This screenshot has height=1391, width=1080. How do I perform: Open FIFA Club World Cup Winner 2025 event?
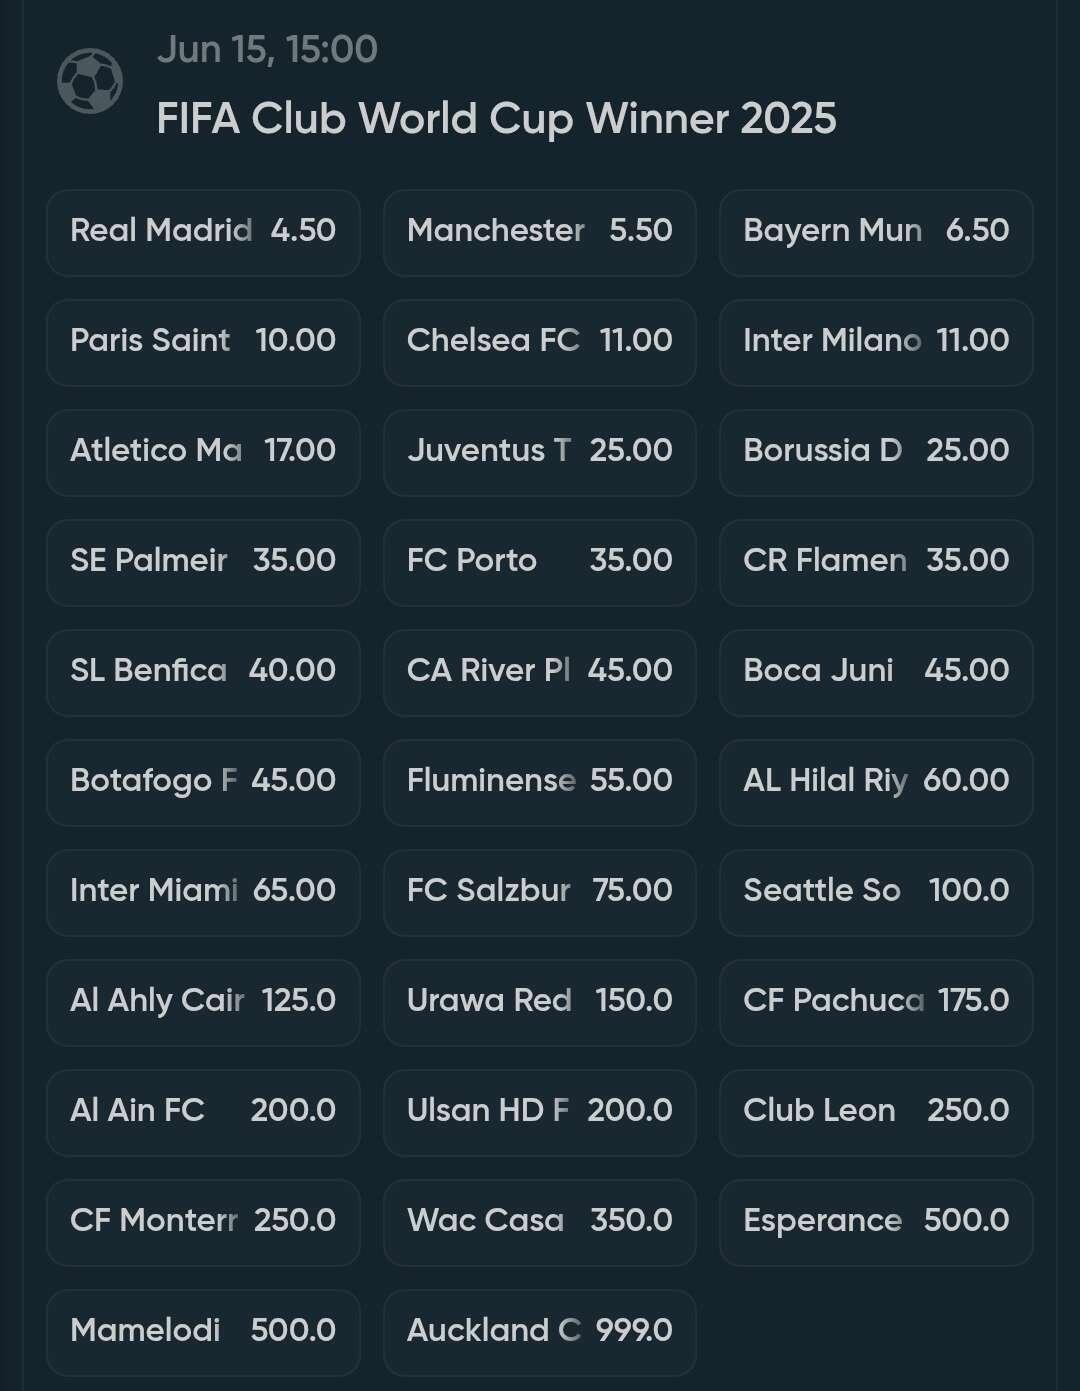click(496, 119)
